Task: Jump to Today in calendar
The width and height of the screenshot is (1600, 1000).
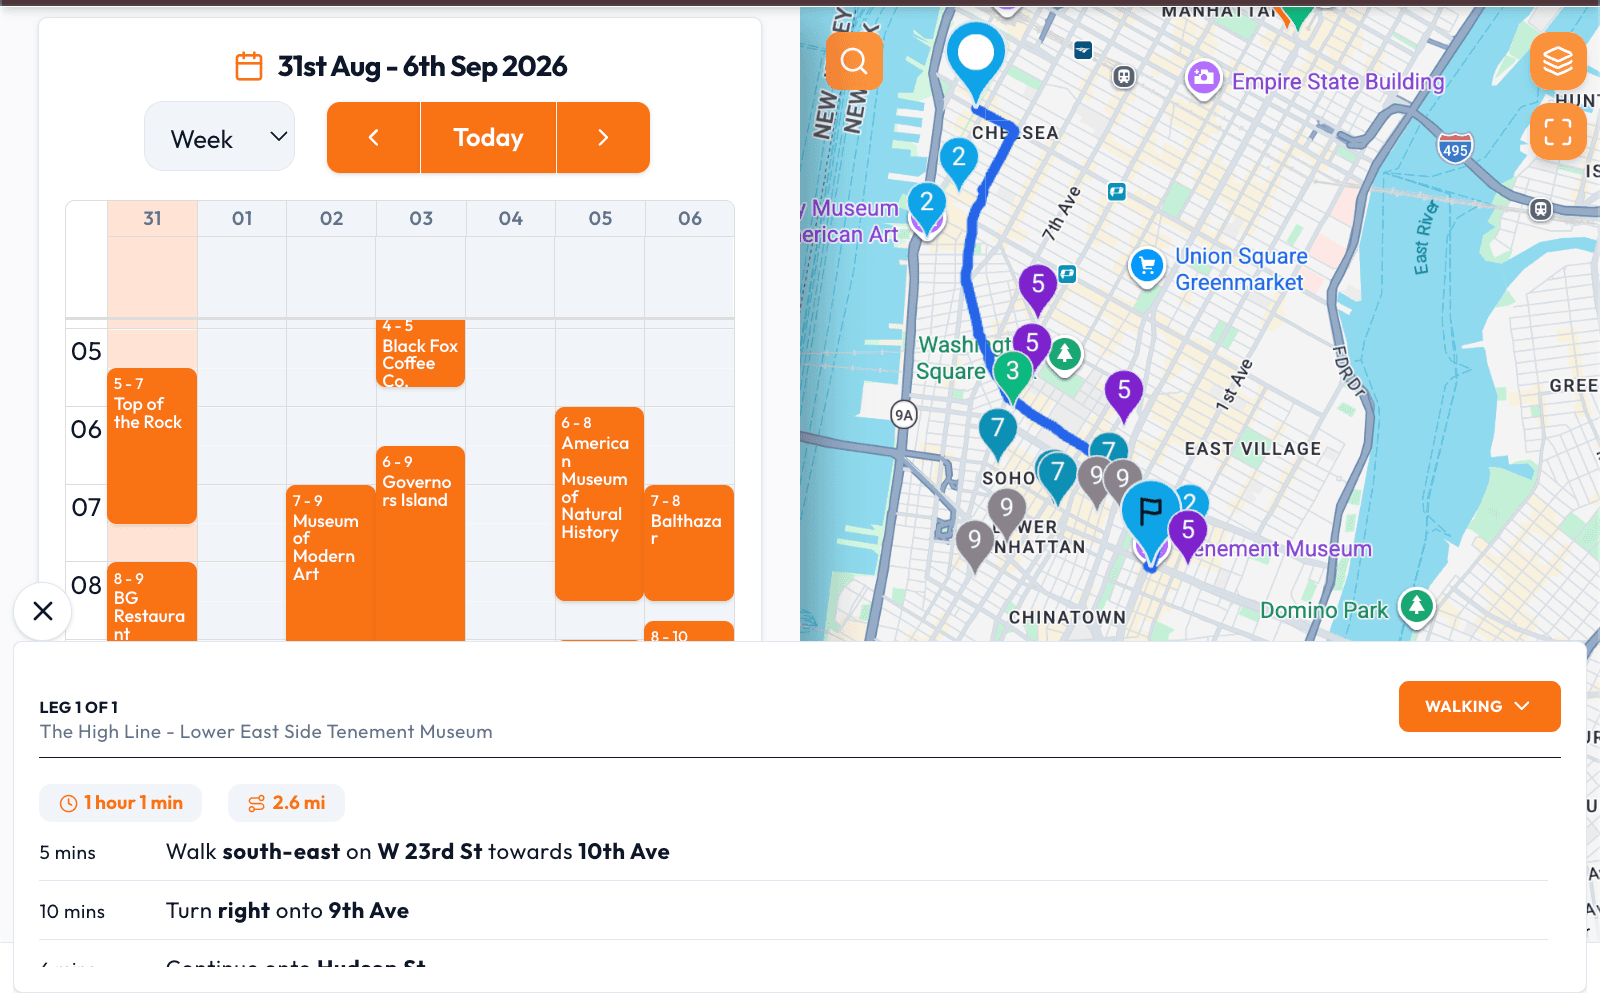Action: click(x=489, y=138)
